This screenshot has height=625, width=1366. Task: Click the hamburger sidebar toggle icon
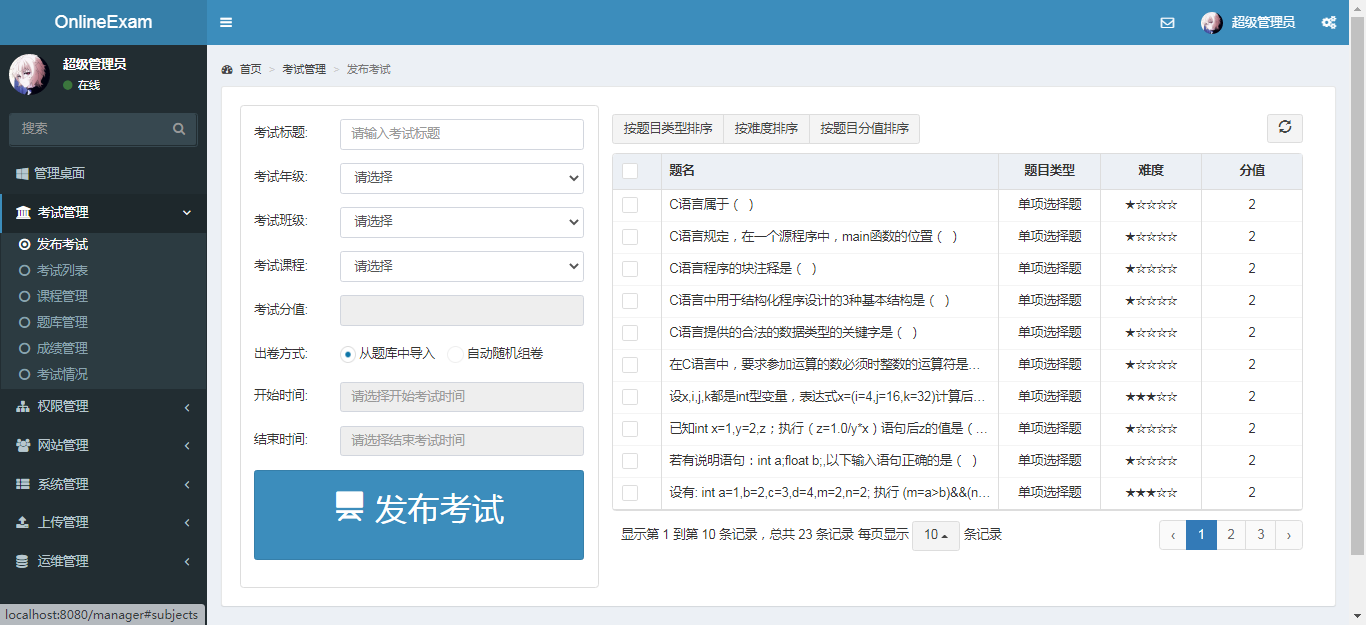[226, 22]
